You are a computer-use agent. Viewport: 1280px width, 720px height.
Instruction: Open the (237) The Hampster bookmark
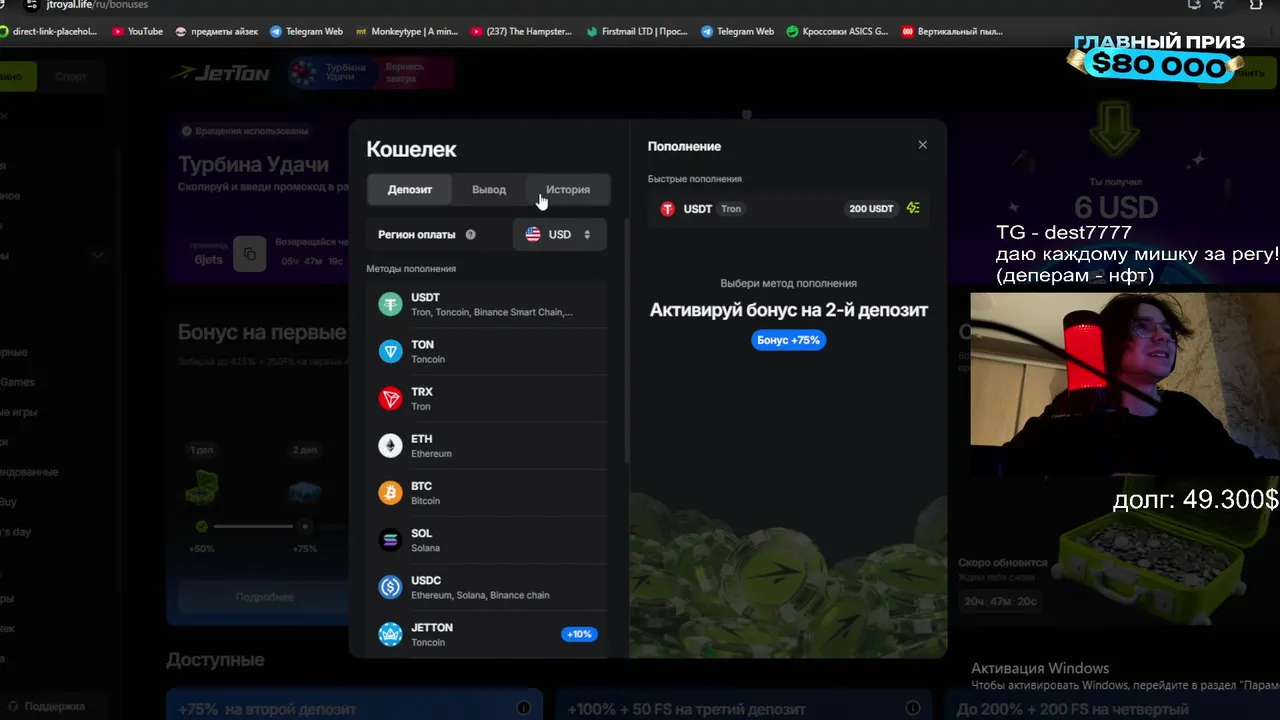click(x=521, y=31)
